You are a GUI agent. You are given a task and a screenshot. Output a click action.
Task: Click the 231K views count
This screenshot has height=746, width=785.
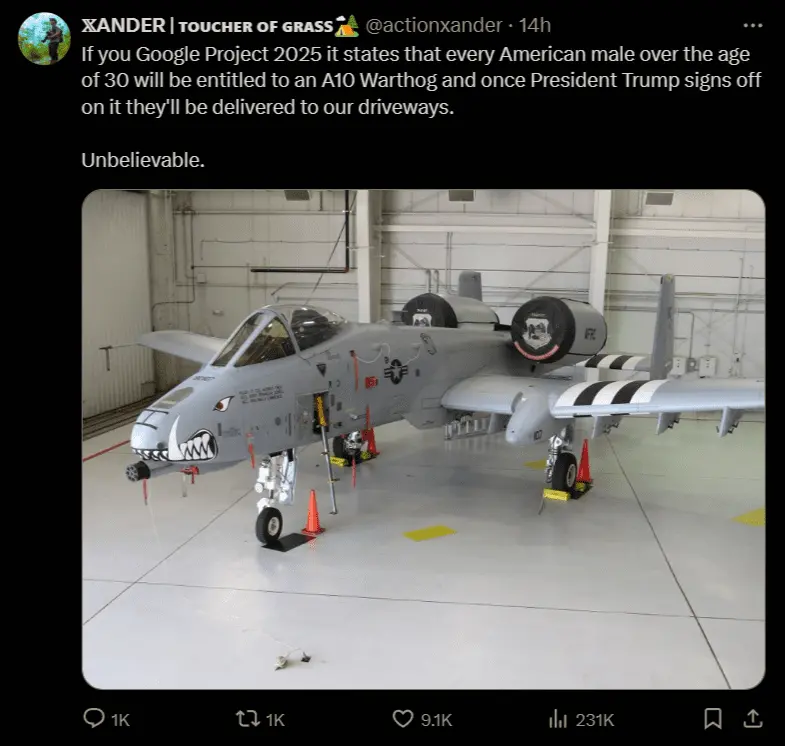pyautogui.click(x=595, y=719)
